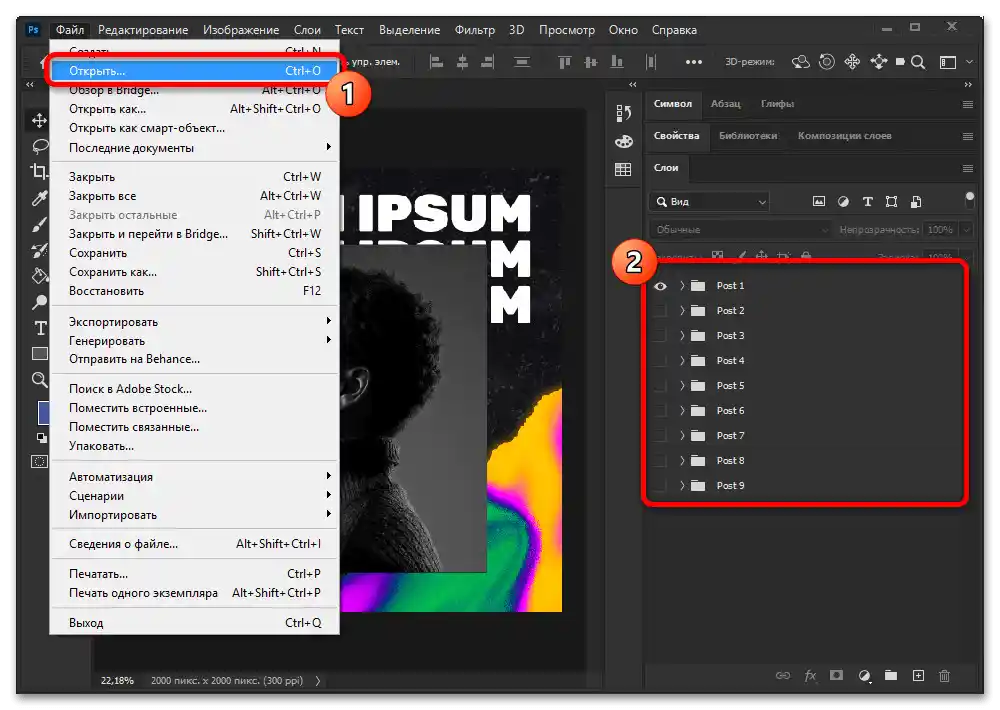Show the Post 4 layer group
This screenshot has height=710, width=1000.
[660, 360]
